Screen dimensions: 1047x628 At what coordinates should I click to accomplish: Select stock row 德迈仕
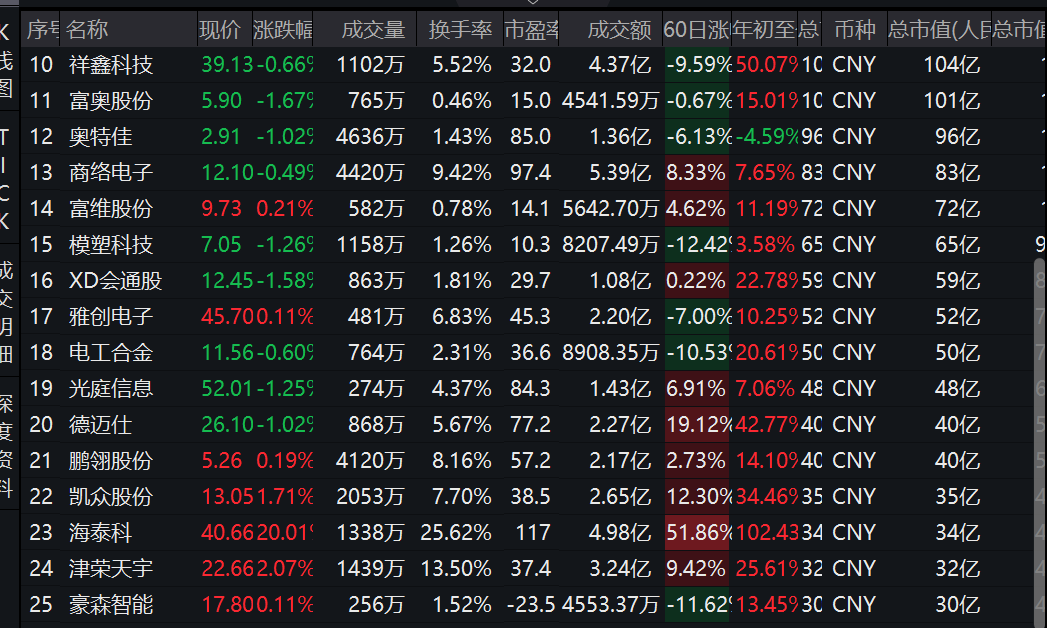click(x=534, y=424)
